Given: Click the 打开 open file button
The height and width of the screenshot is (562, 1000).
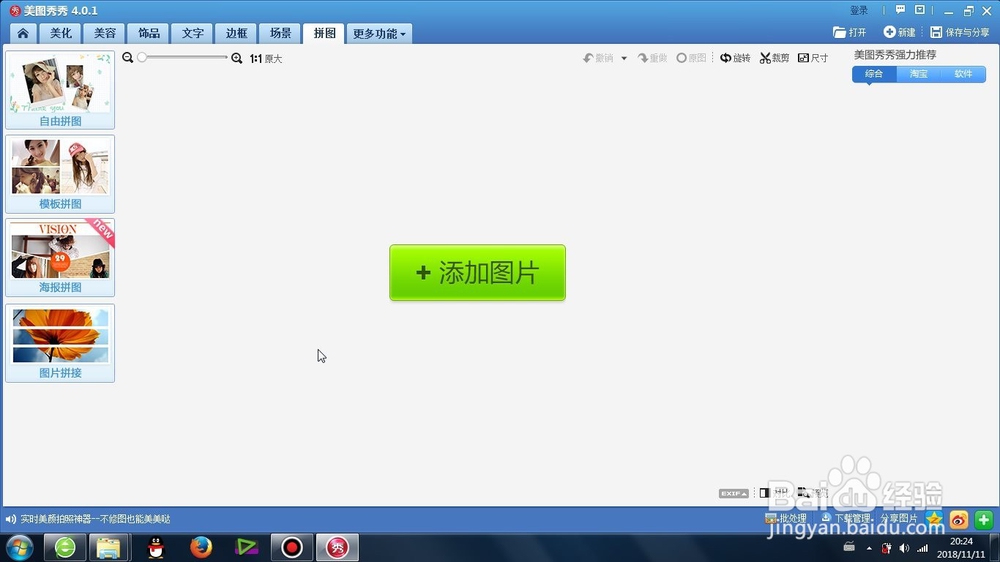Looking at the screenshot, I should [849, 32].
